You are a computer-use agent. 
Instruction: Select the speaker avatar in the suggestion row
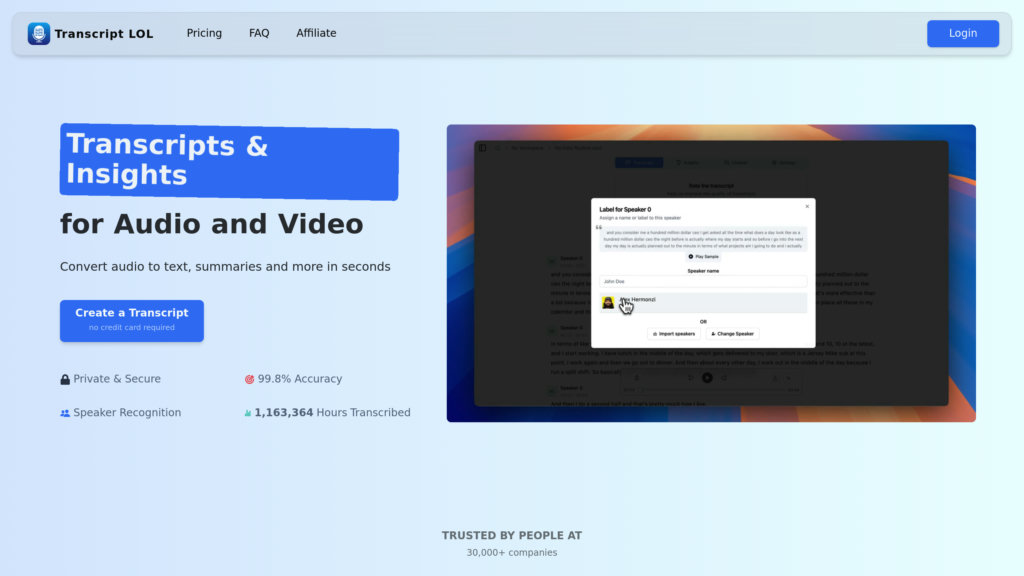pos(608,302)
